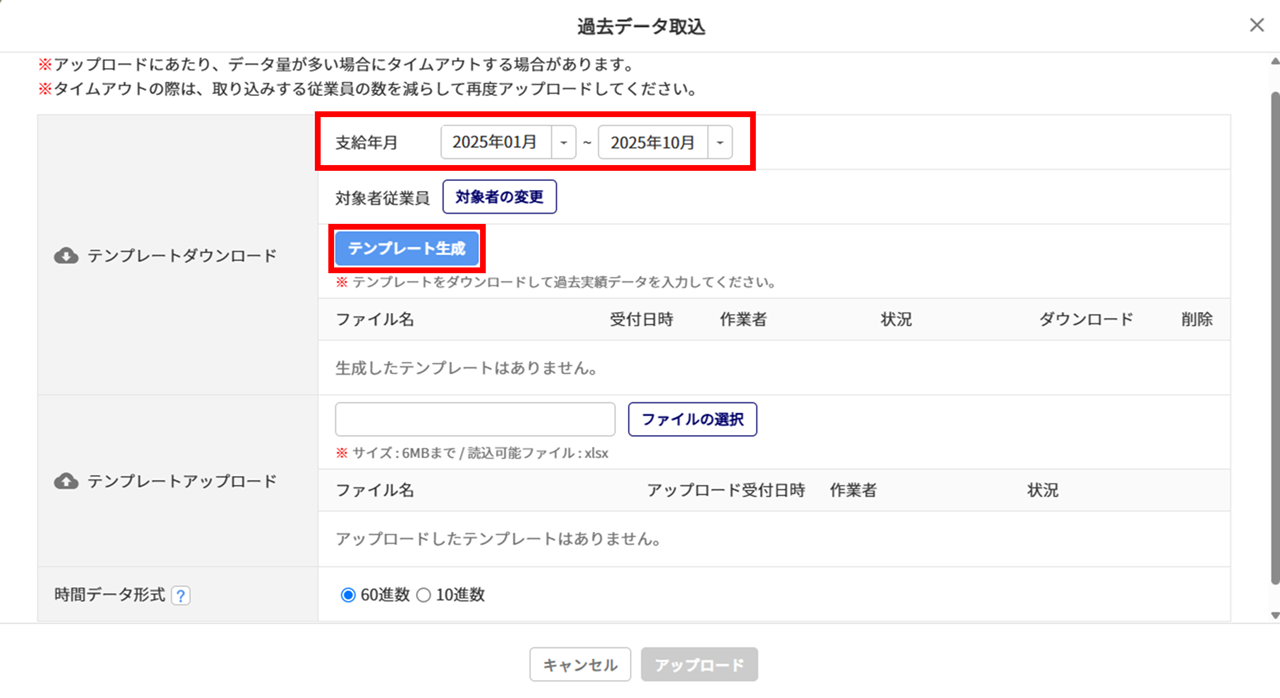Click the 2025年10月 end month field
This screenshot has width=1280, height=698.
pyautogui.click(x=653, y=143)
